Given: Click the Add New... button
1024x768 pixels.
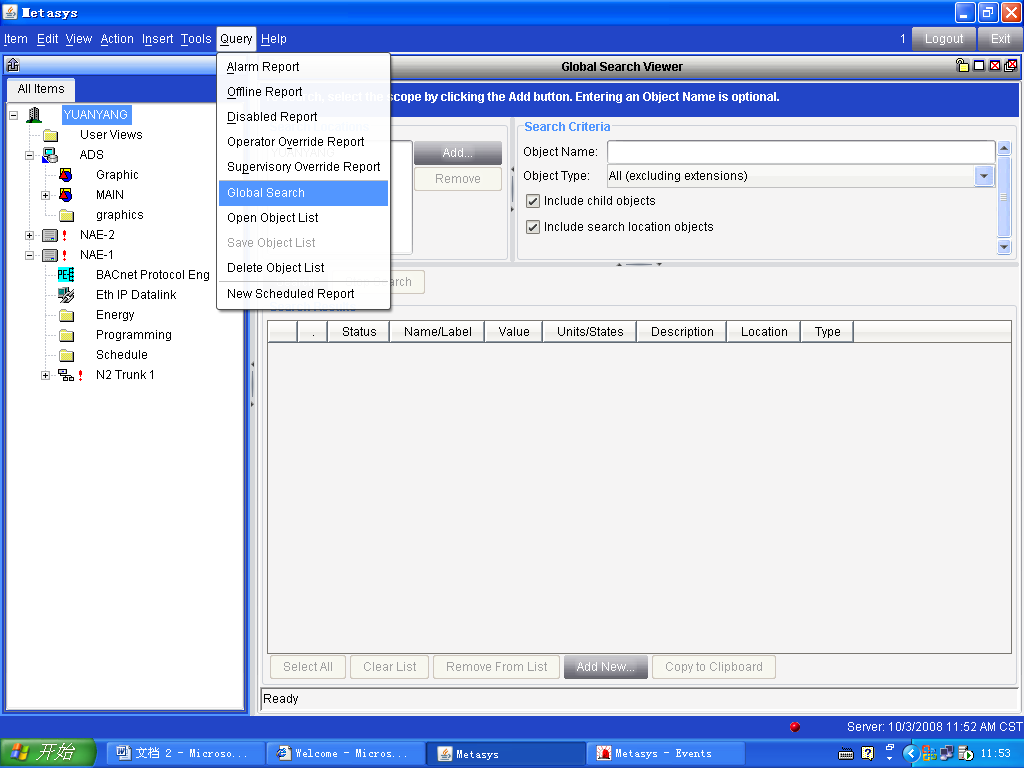Looking at the screenshot, I should click(x=605, y=667).
